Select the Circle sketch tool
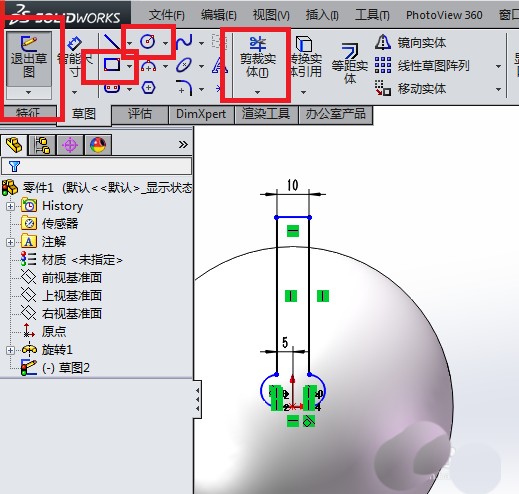This screenshot has width=519, height=494. 148,42
